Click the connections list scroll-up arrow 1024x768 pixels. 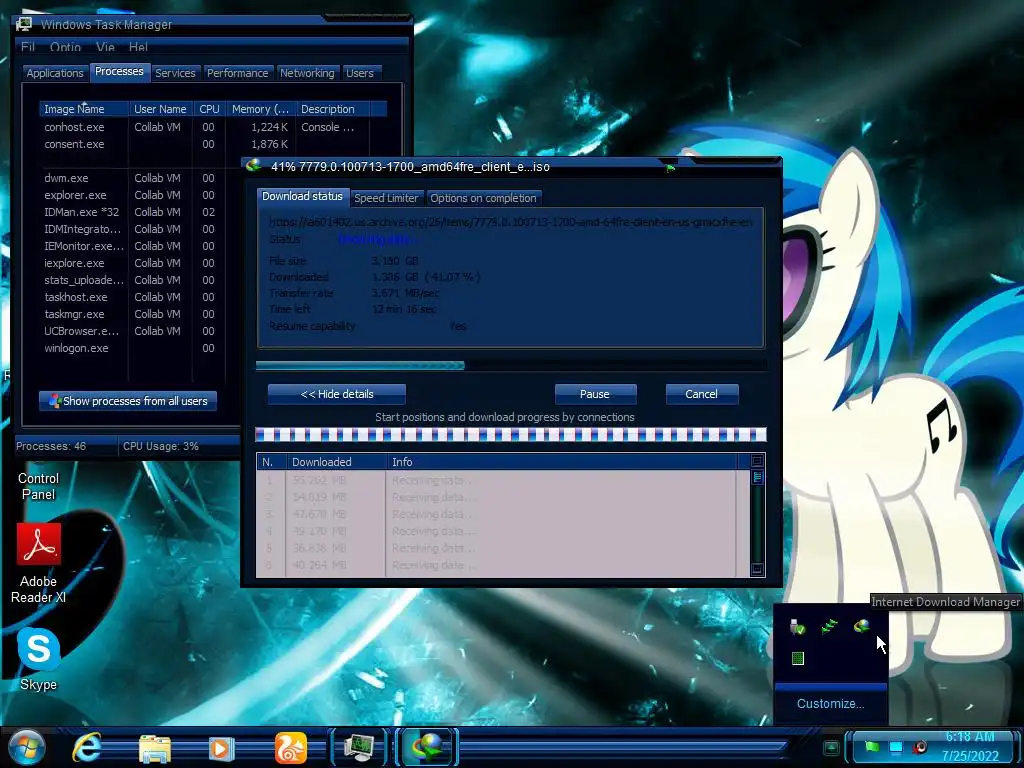click(x=757, y=461)
